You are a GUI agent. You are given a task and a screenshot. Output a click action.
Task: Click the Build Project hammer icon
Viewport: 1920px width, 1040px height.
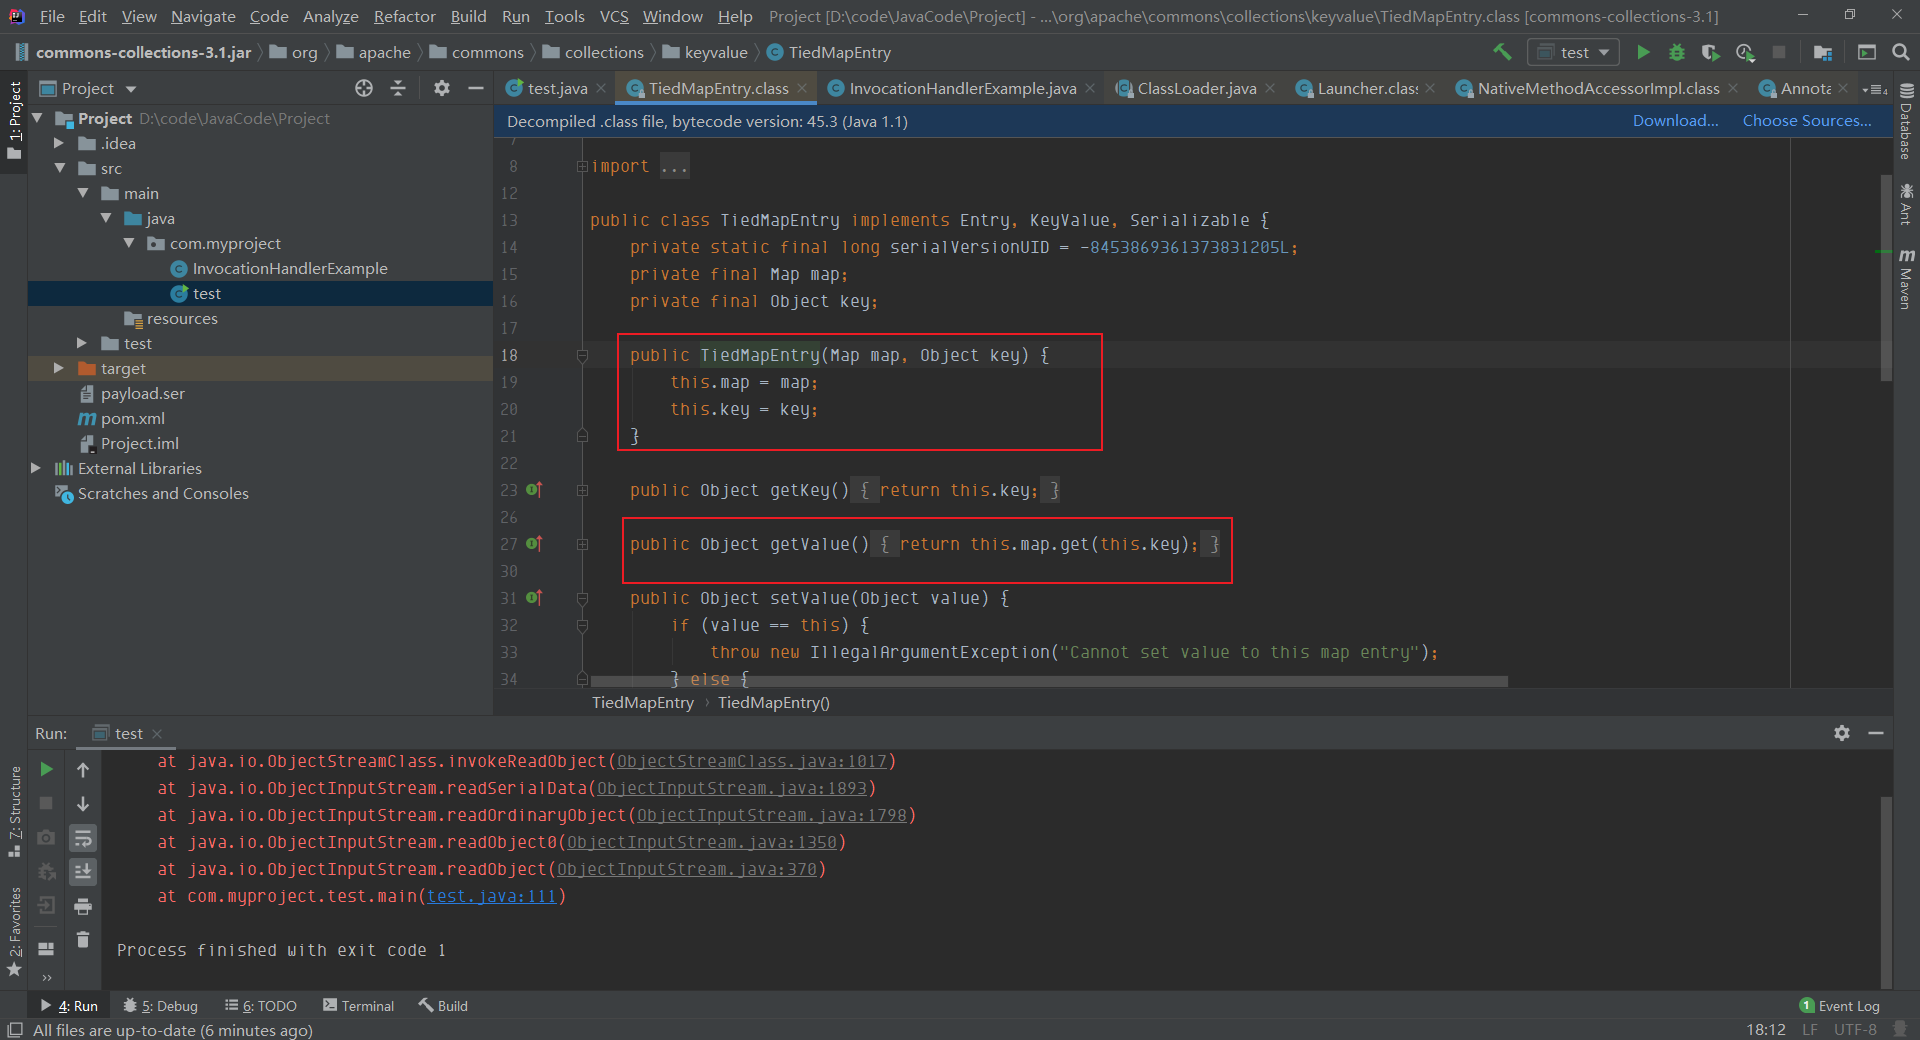1502,52
